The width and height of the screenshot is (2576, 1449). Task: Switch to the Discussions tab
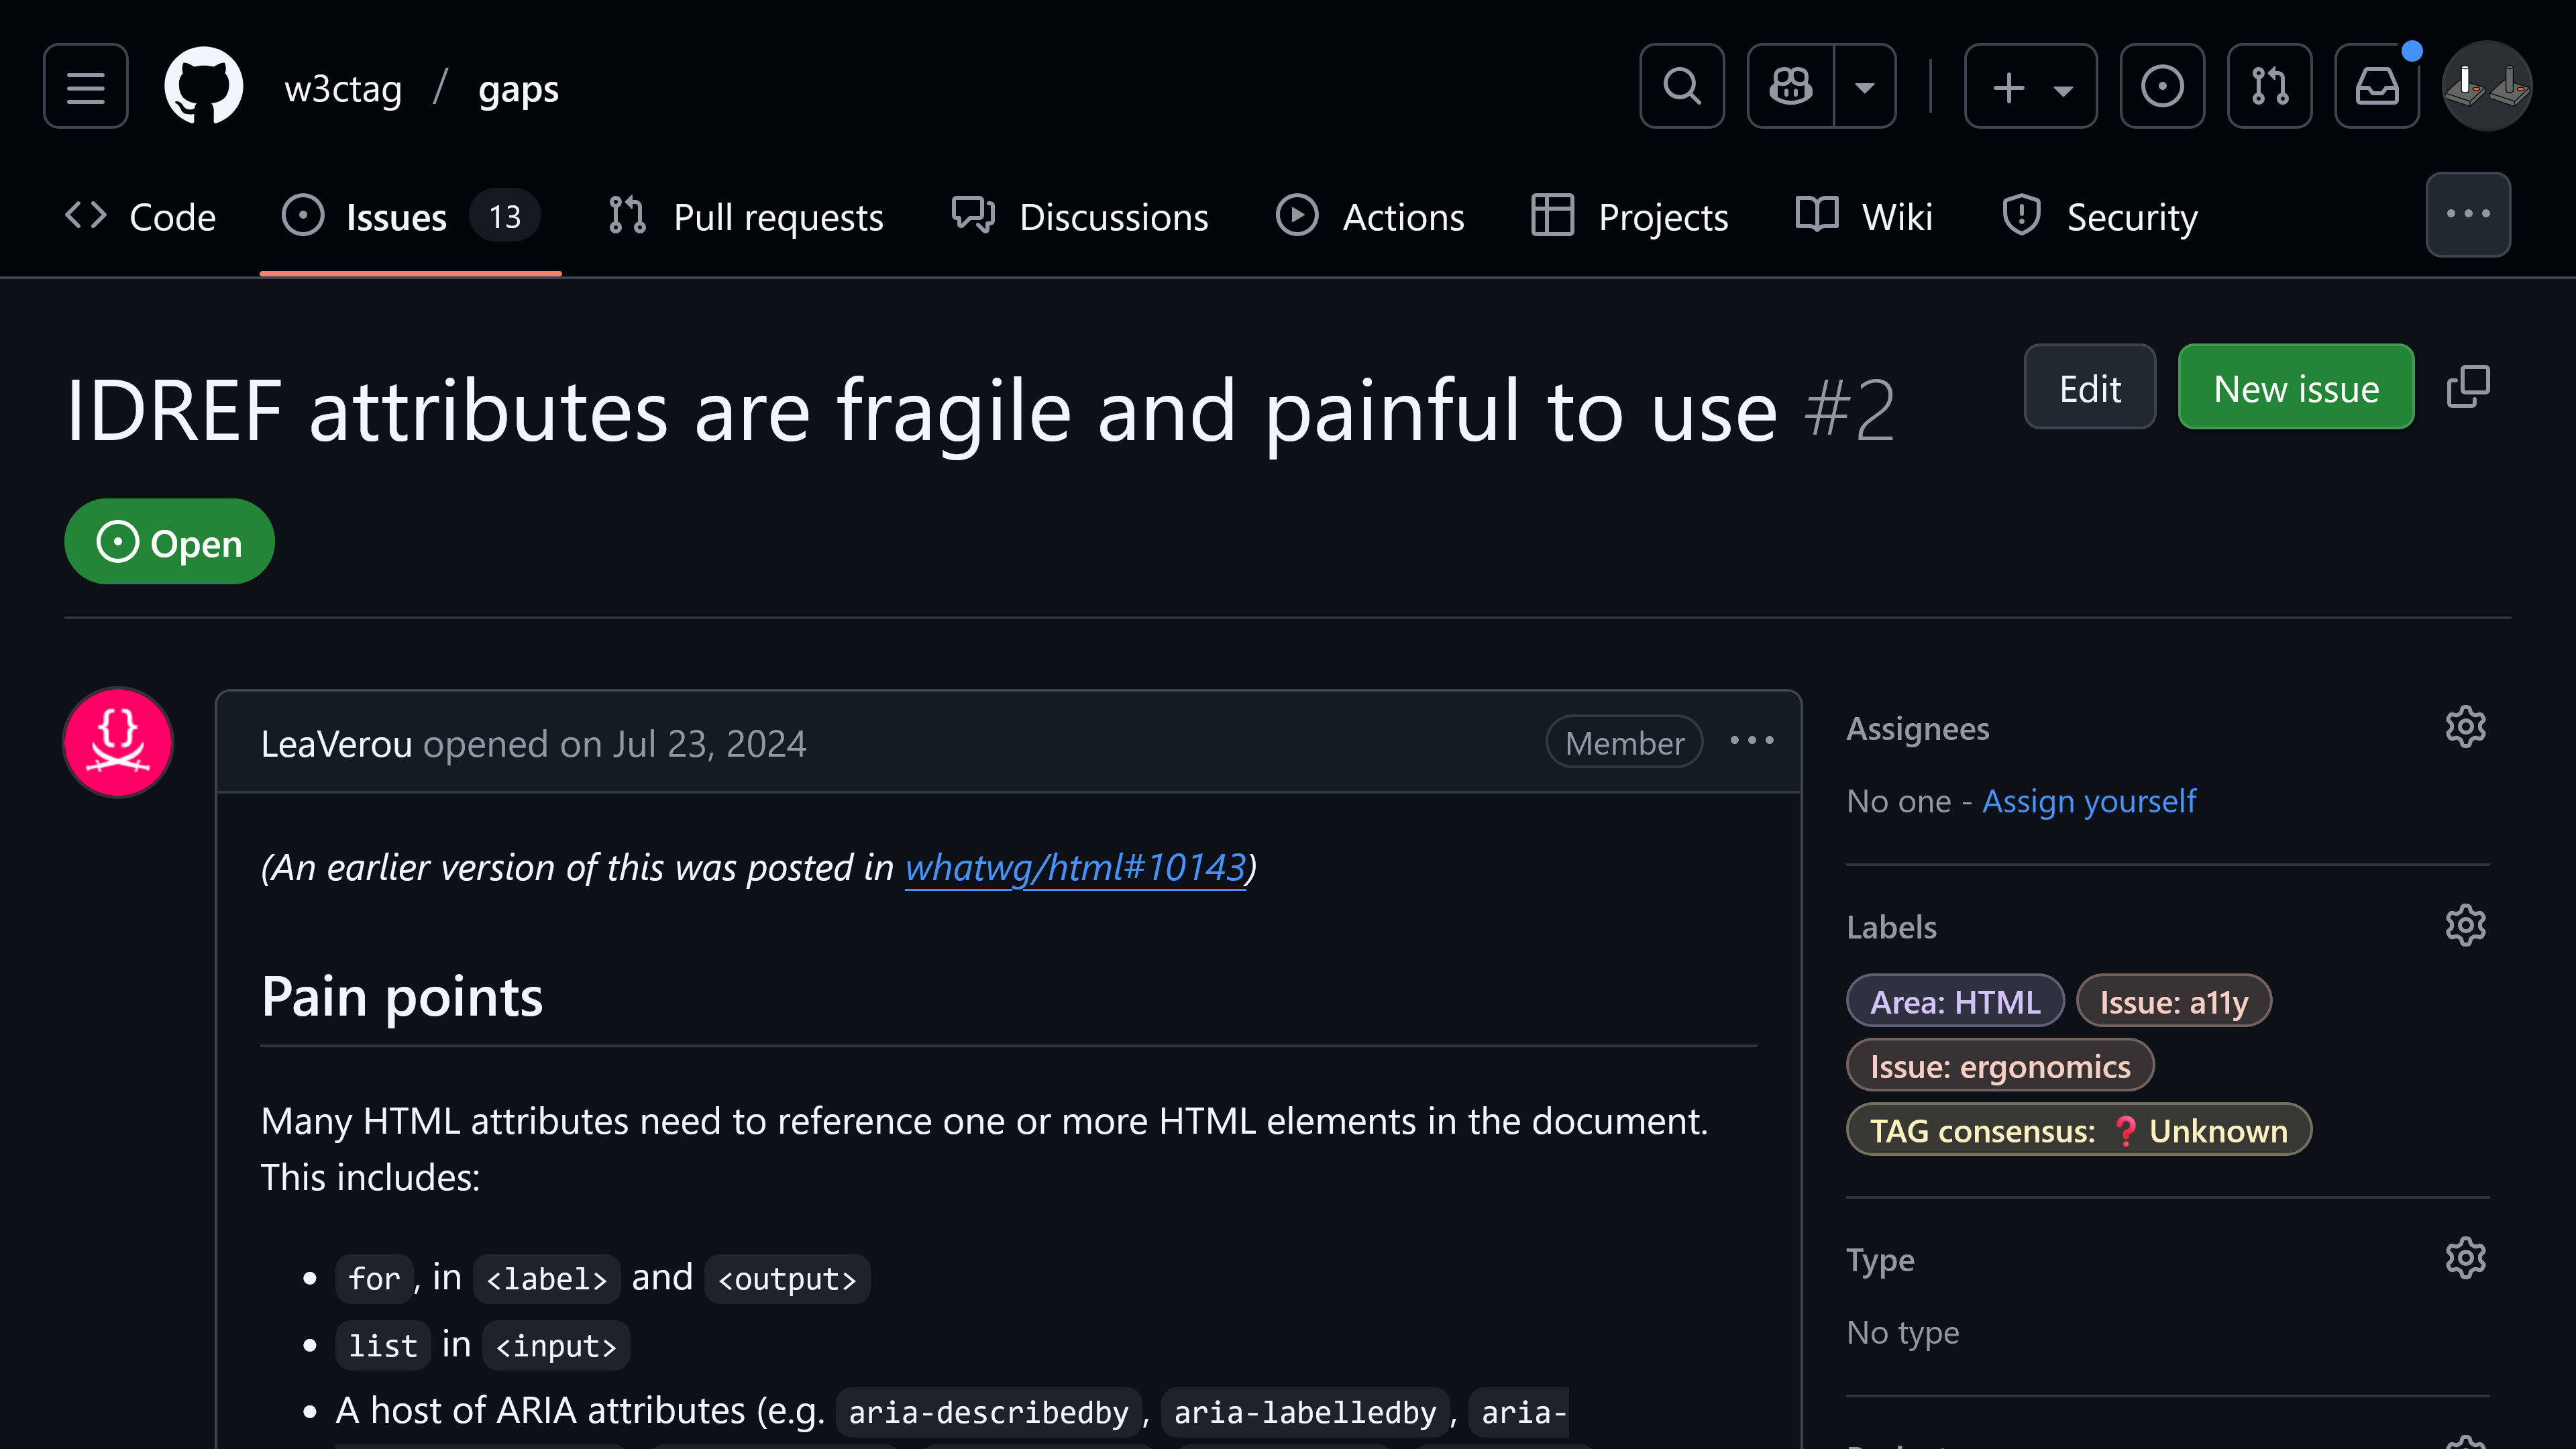1081,216
